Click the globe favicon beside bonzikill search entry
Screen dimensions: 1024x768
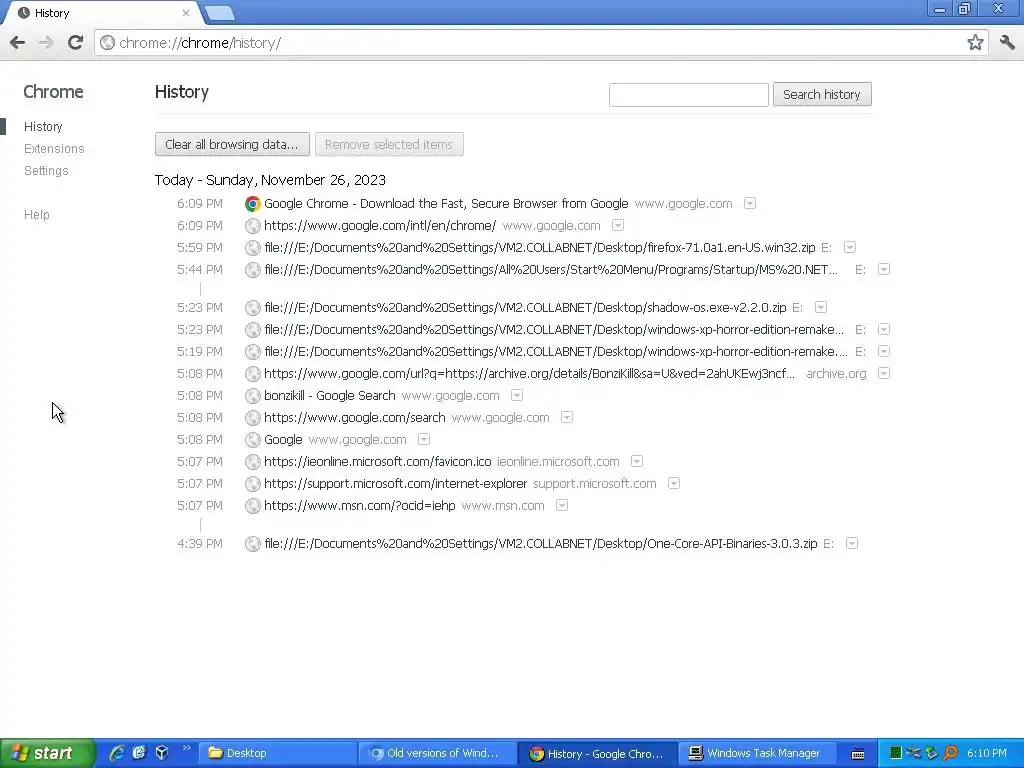[253, 396]
